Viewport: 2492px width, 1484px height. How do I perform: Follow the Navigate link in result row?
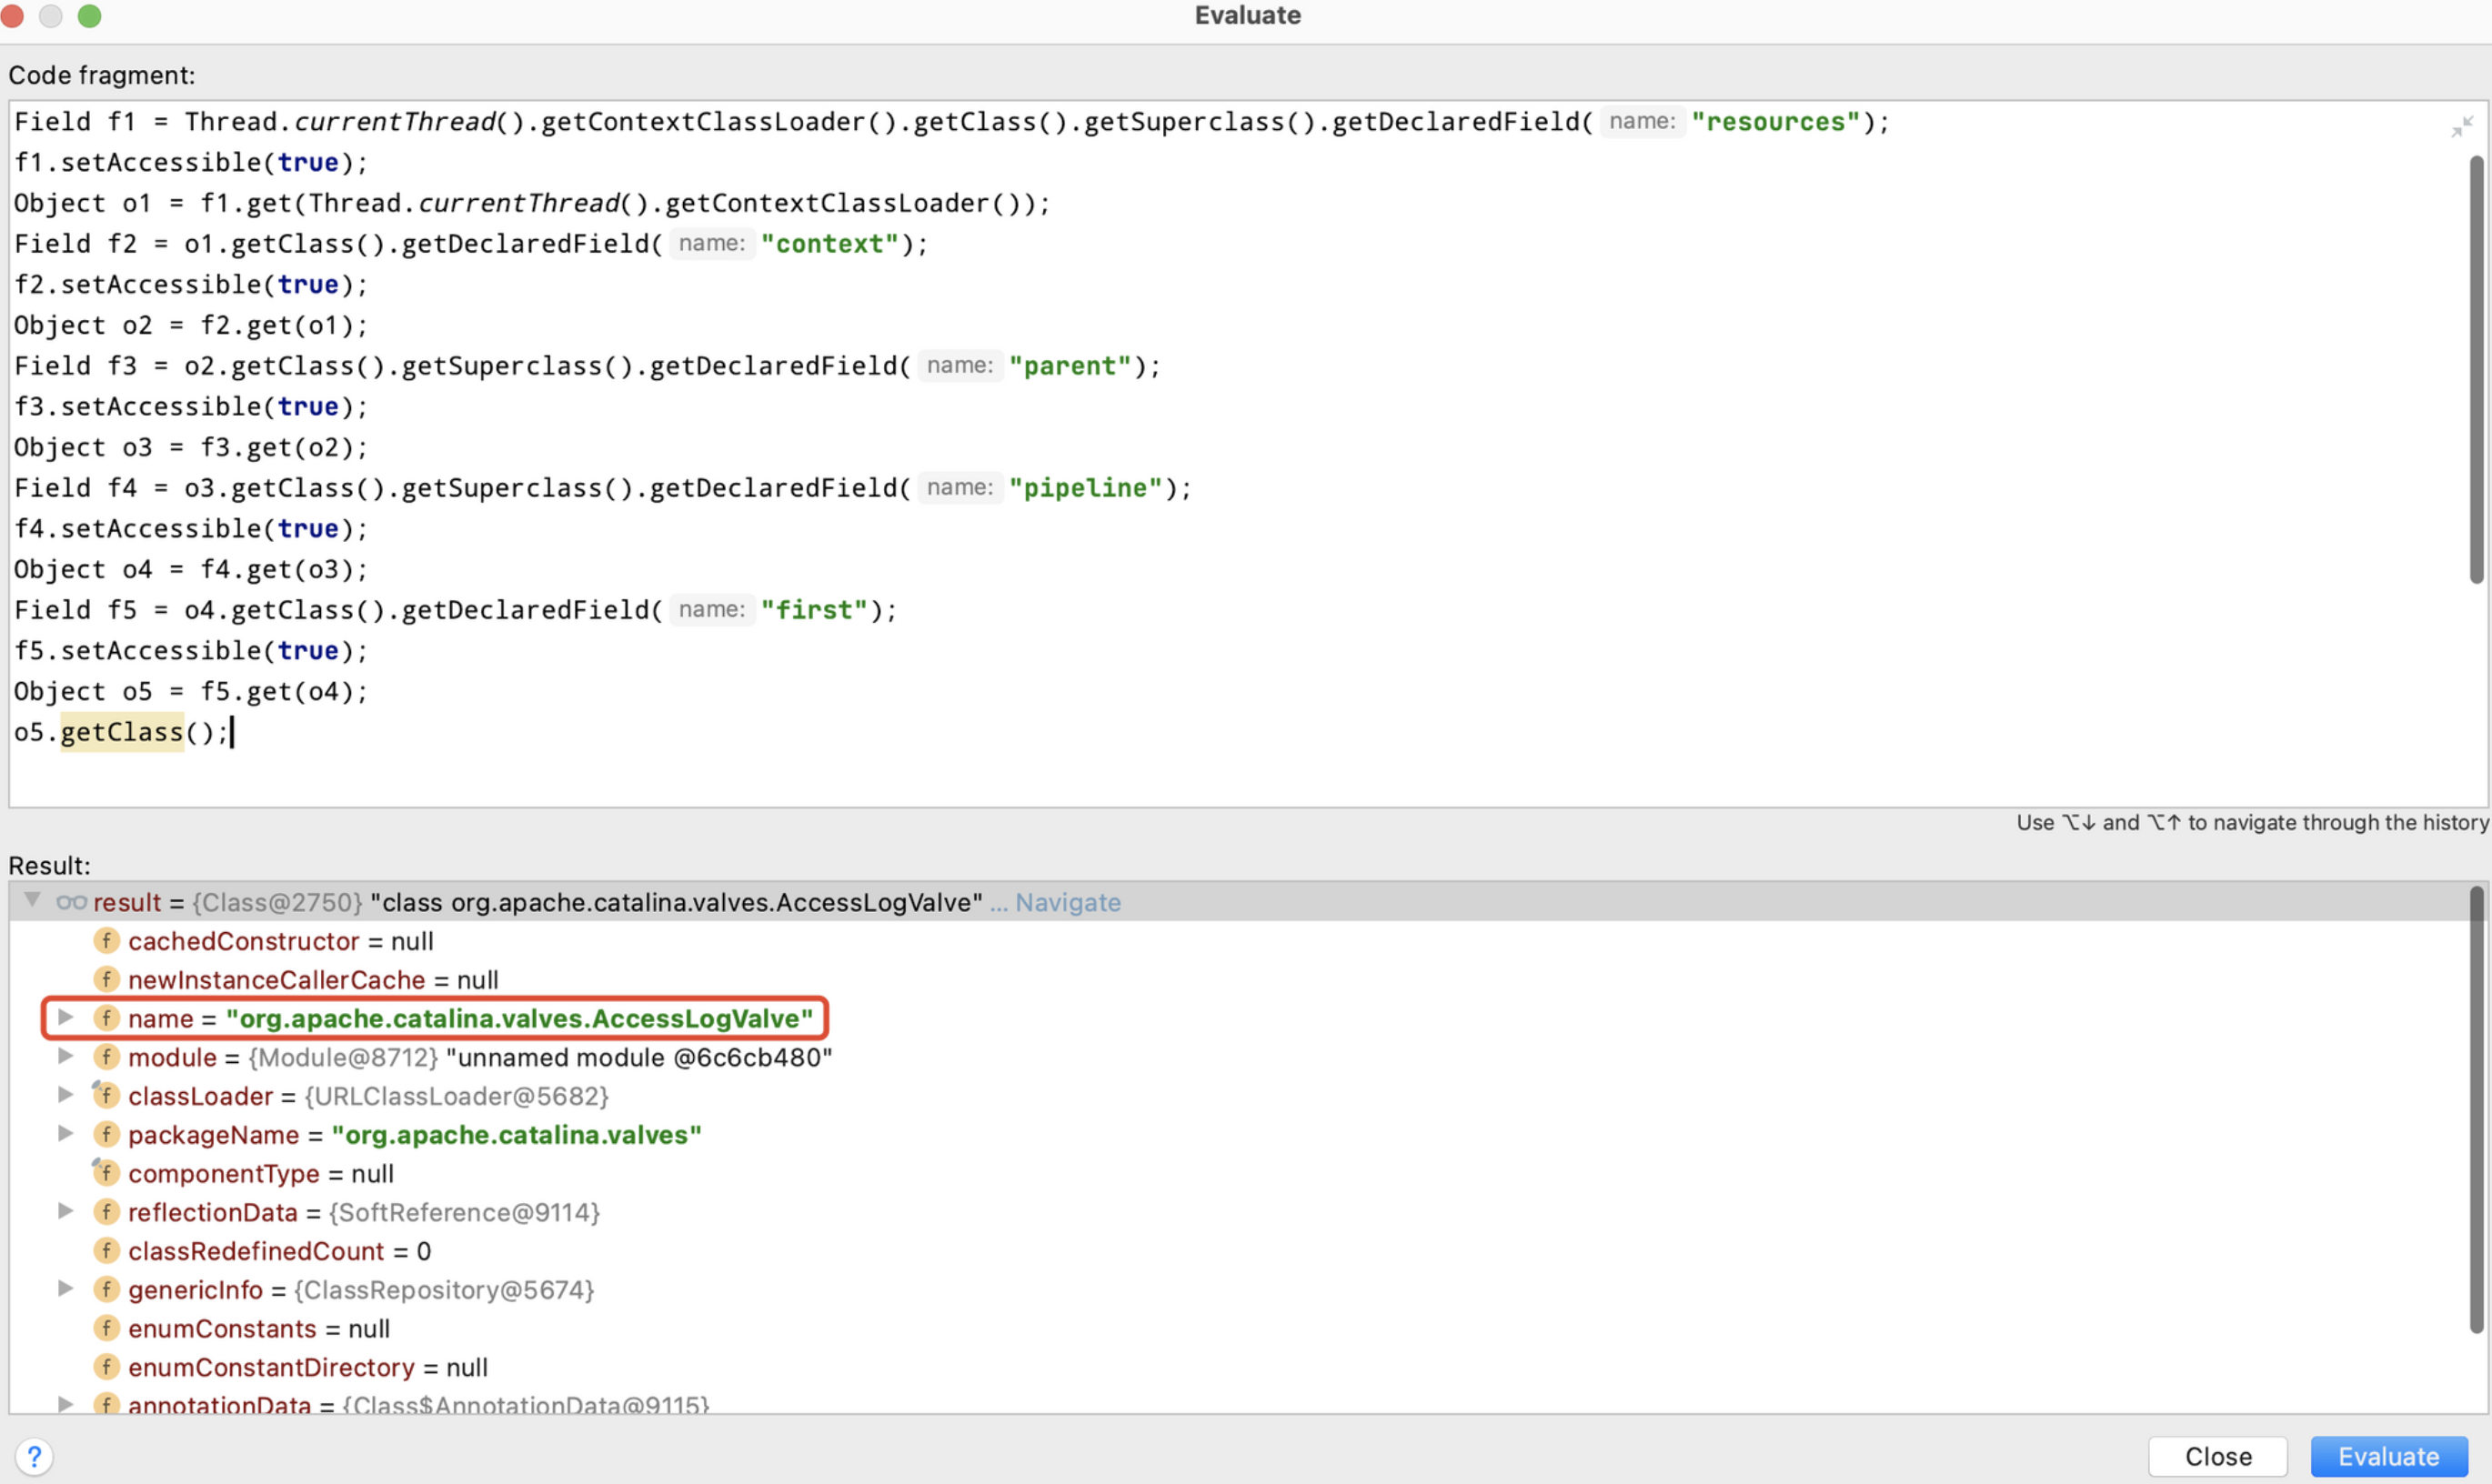pos(1067,902)
